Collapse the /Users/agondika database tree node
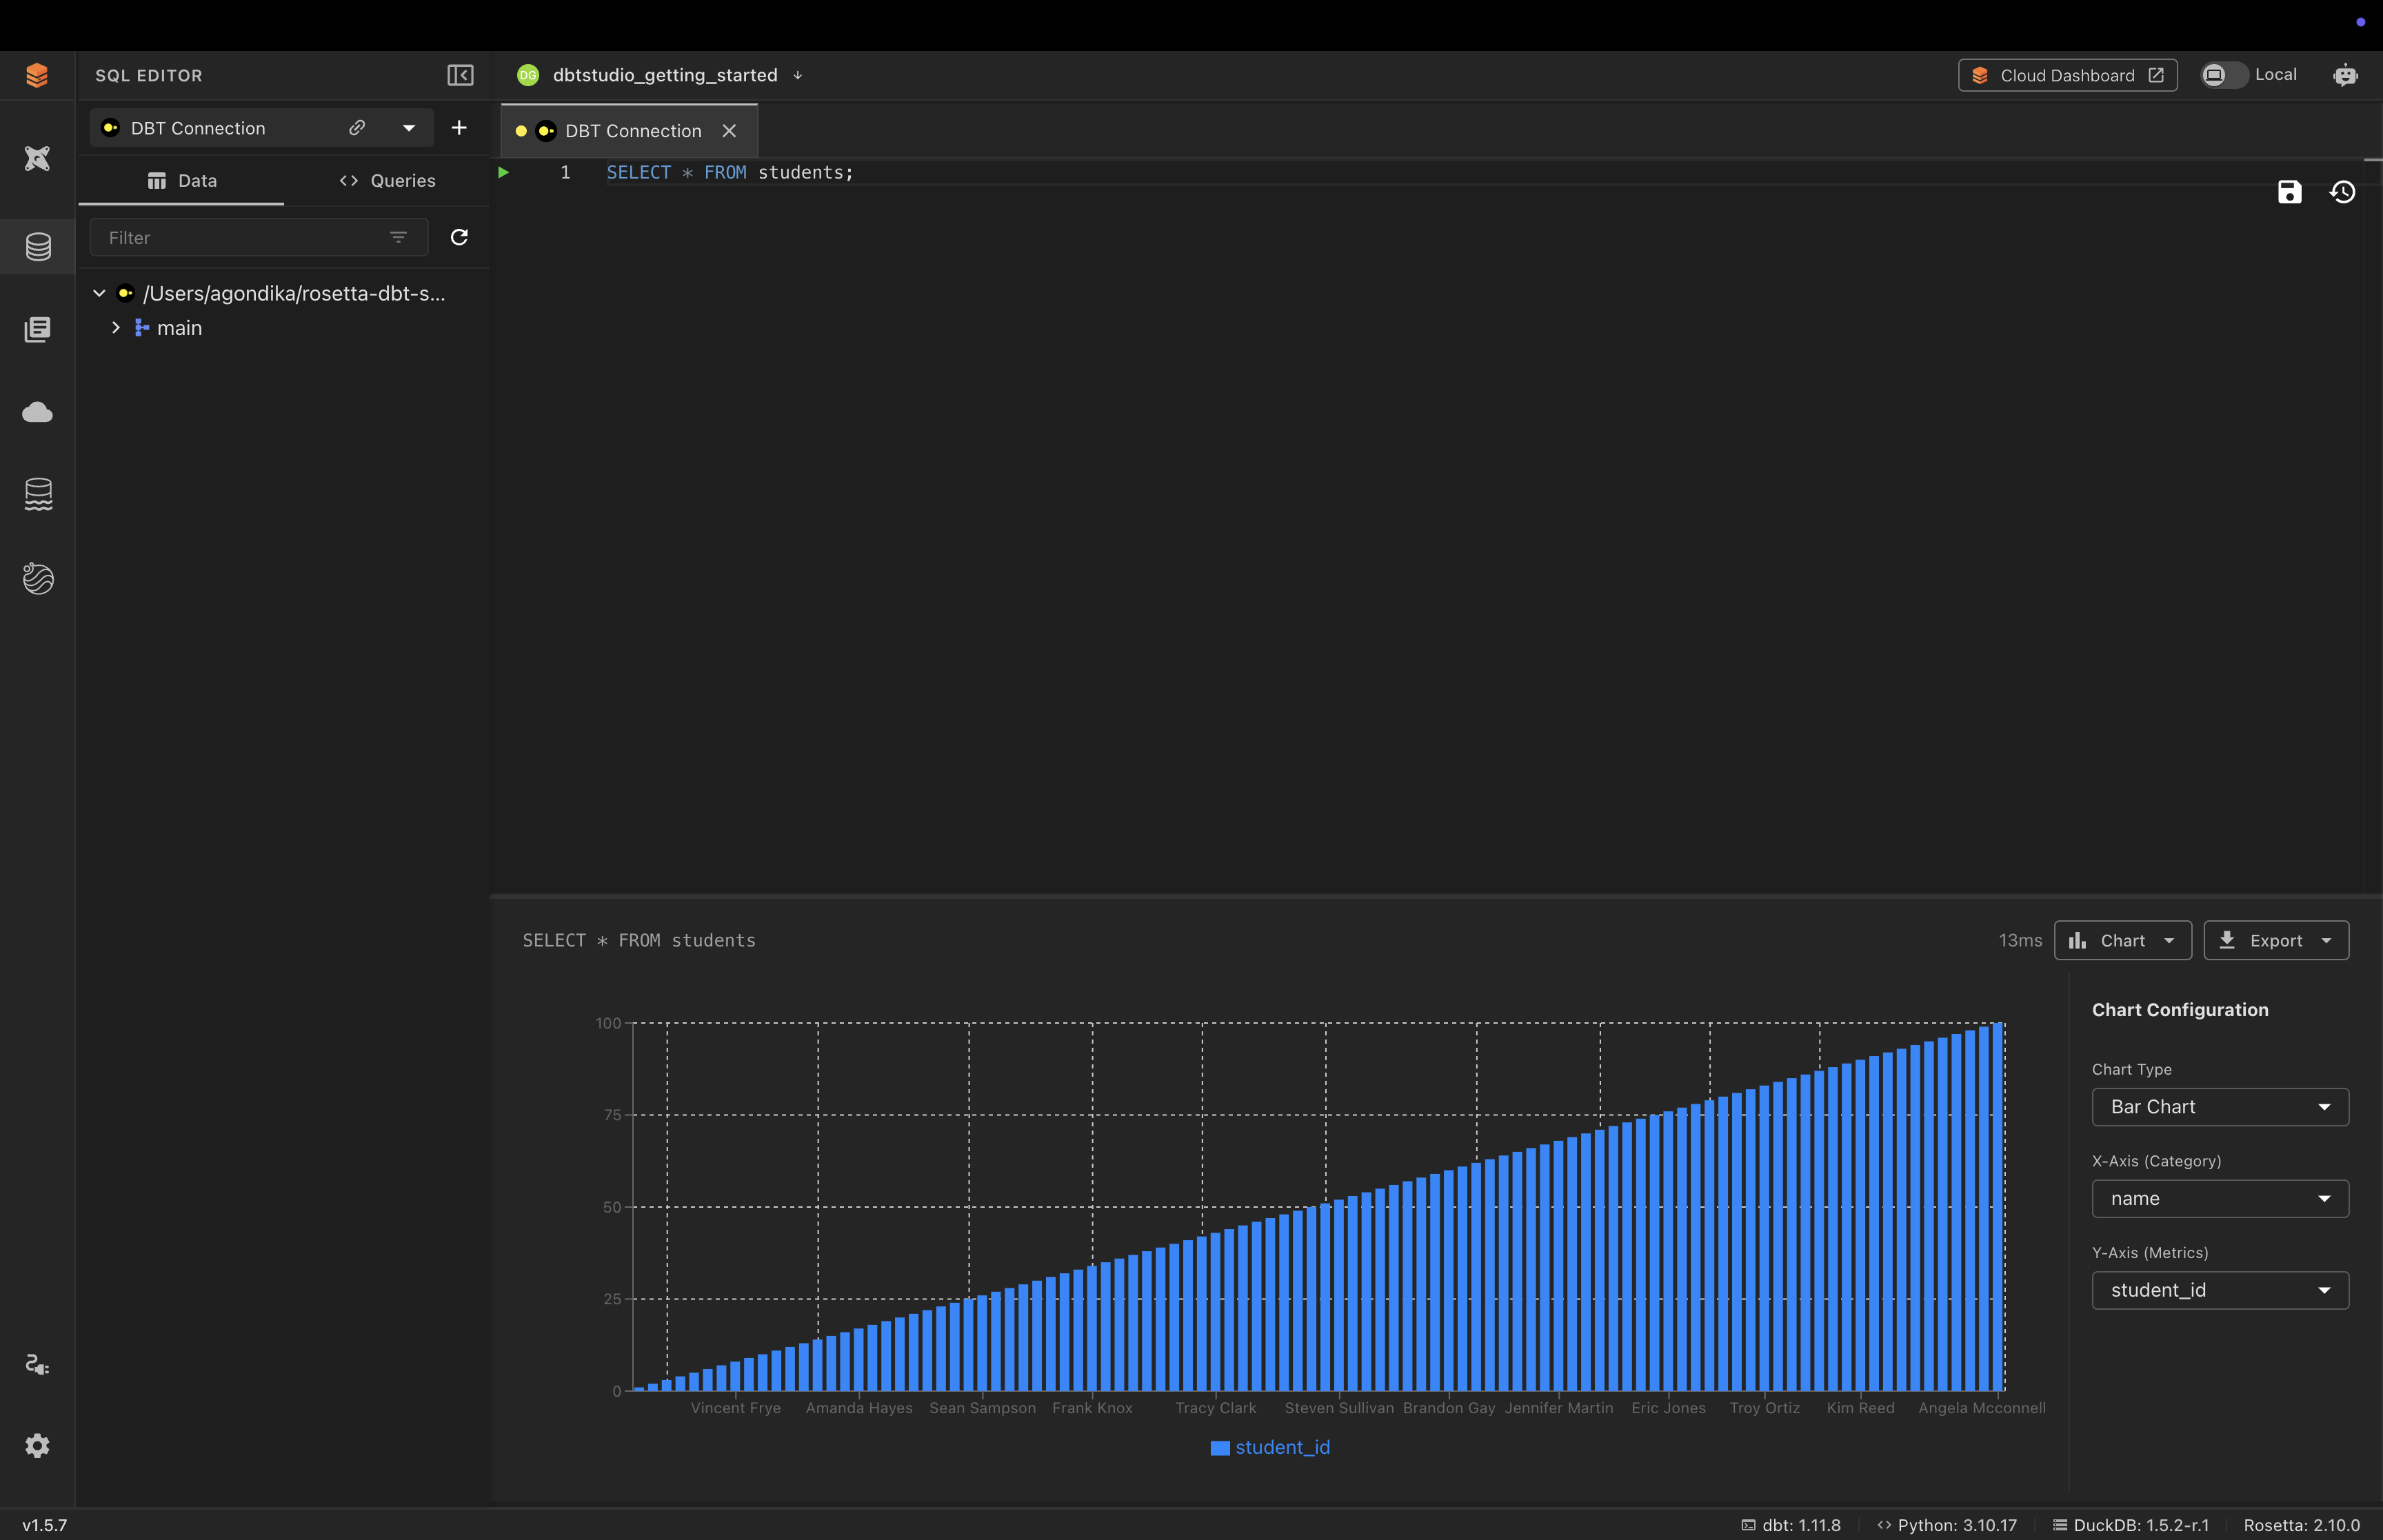 (99, 293)
